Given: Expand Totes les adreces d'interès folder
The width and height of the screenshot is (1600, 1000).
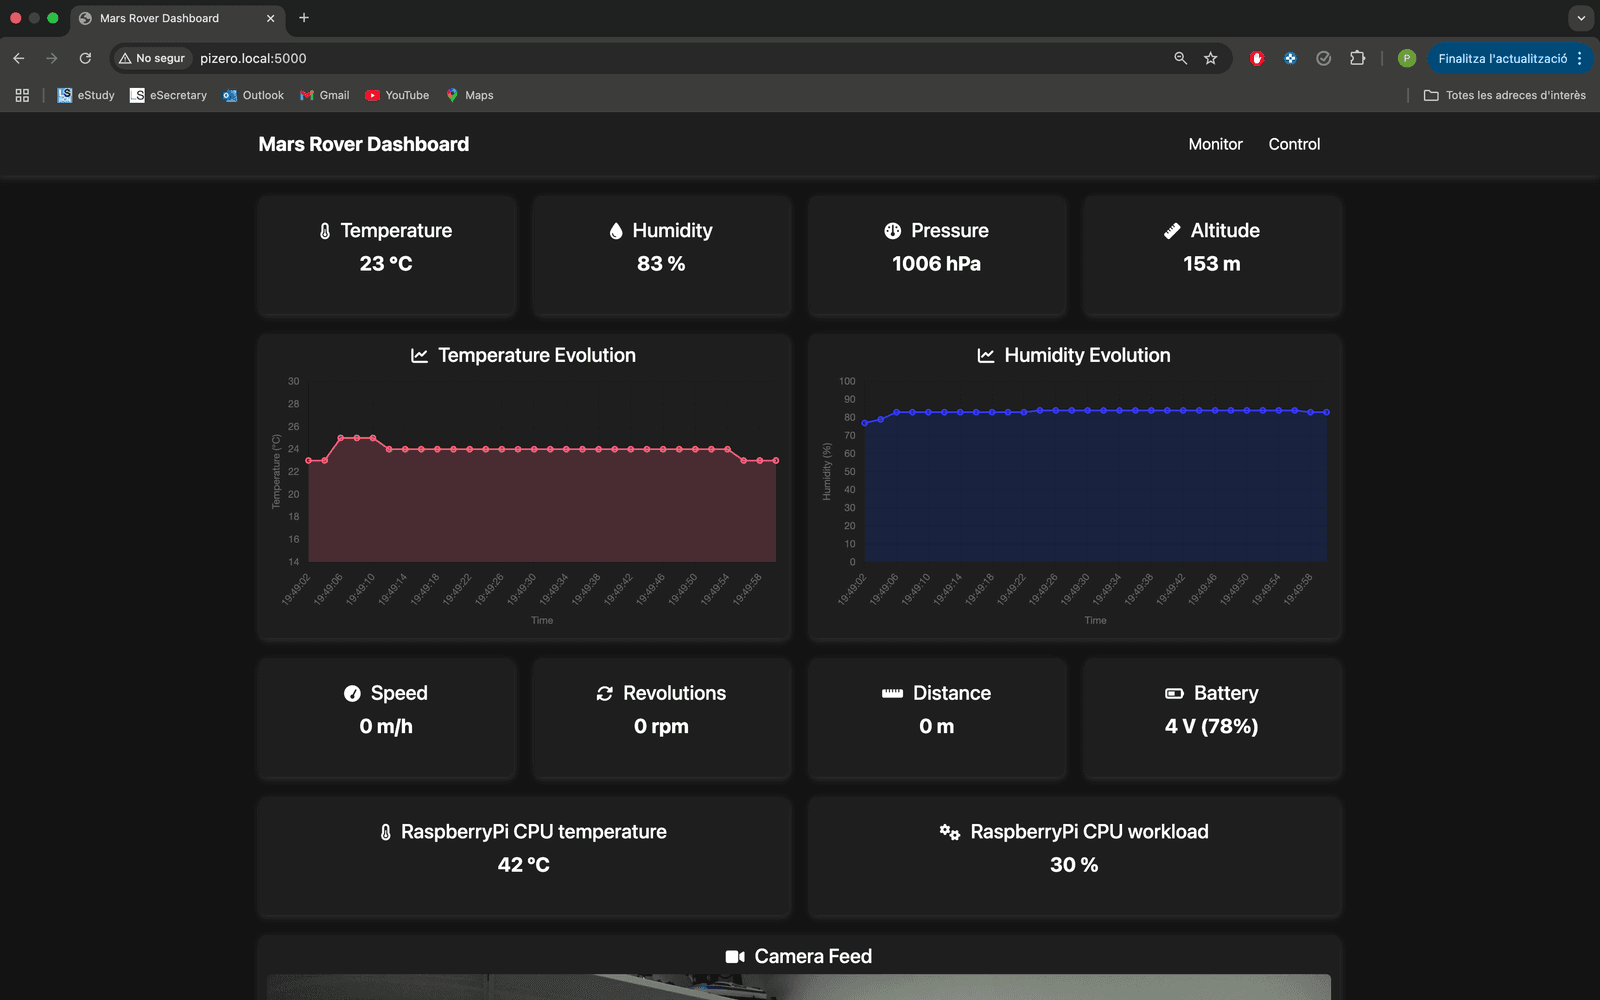Looking at the screenshot, I should [1505, 95].
